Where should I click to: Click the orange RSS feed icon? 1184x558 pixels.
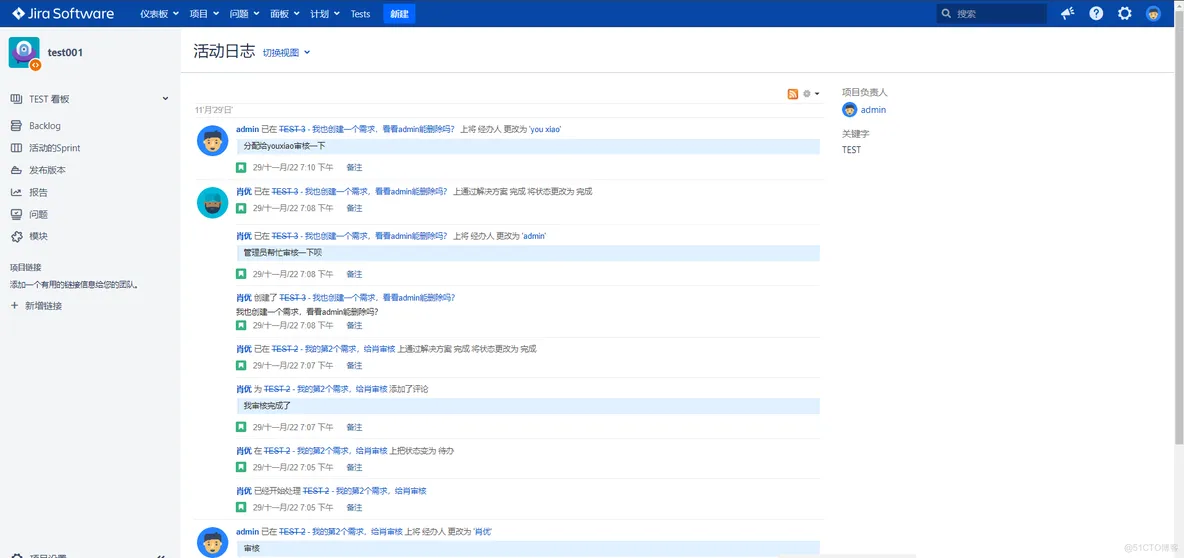[x=793, y=94]
